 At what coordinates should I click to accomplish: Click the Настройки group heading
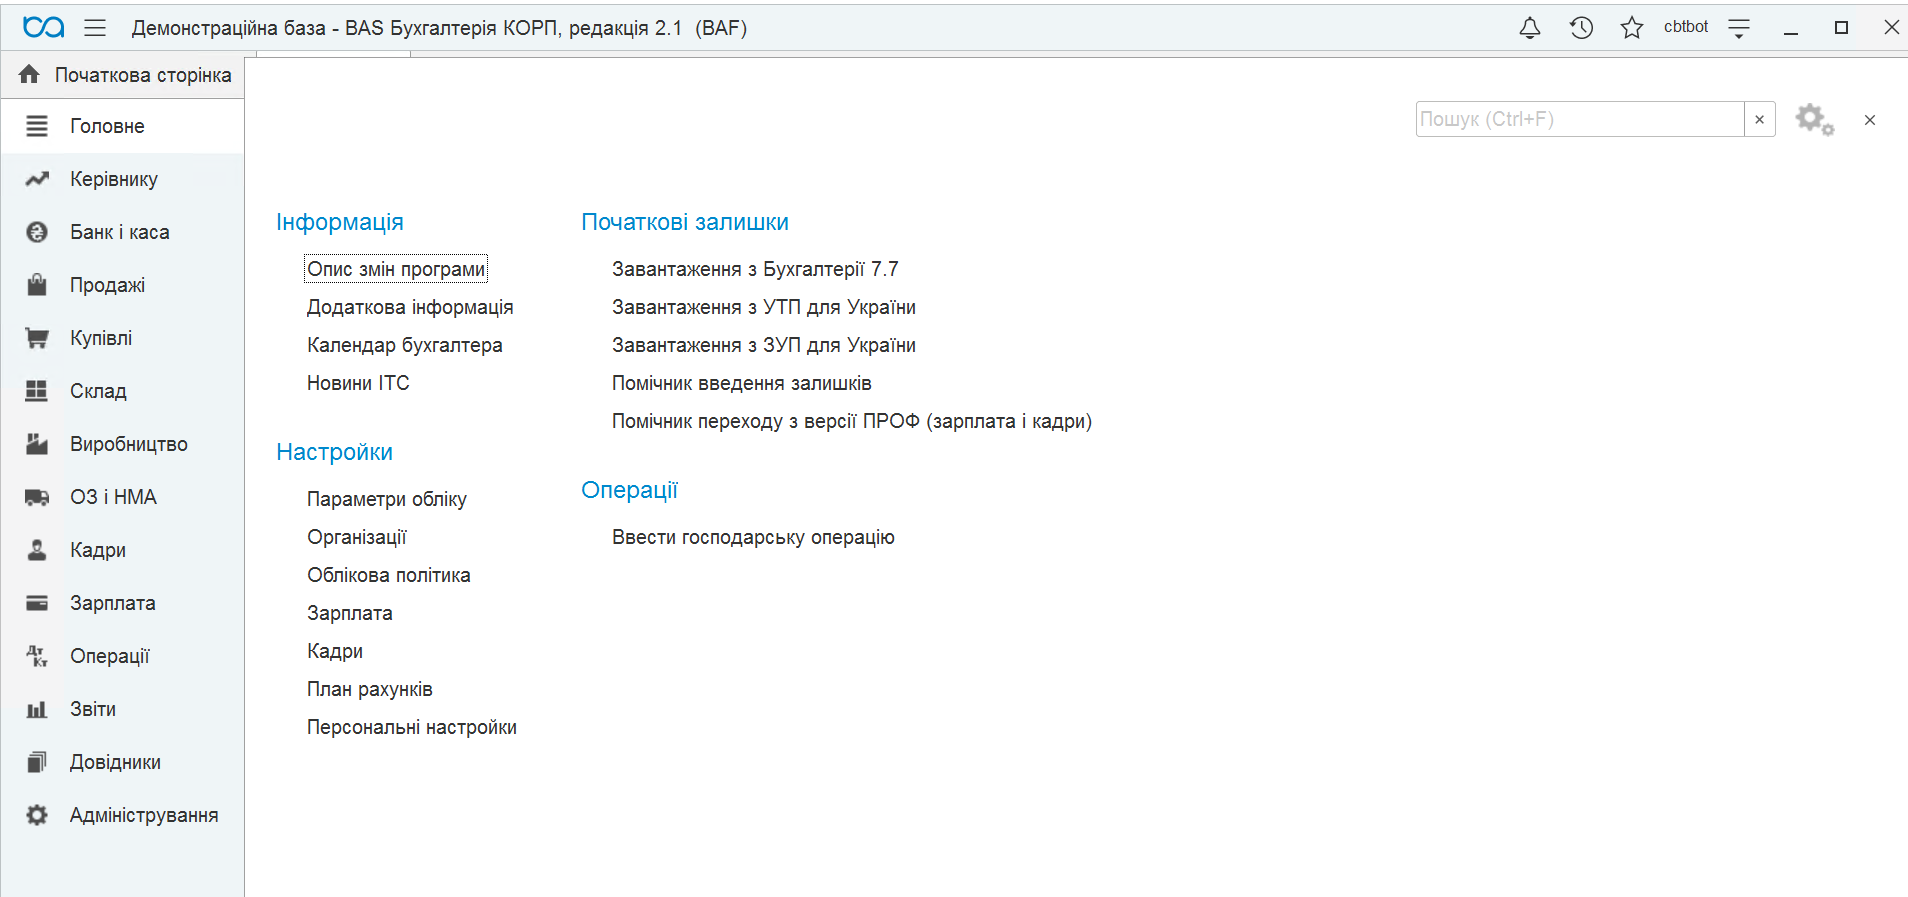tap(334, 452)
